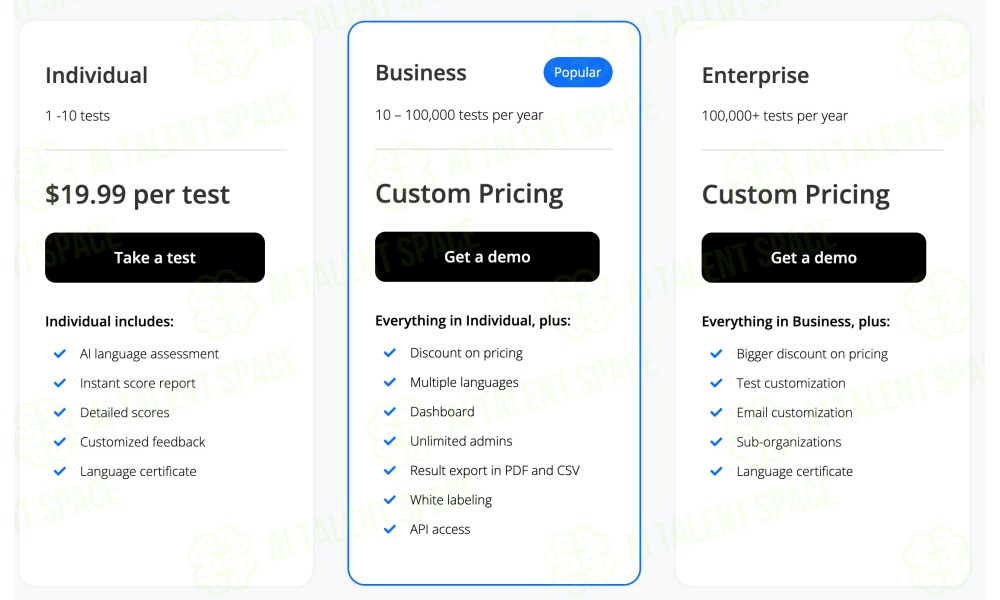Click checkmark beside Bigger discount on pricing

click(716, 353)
